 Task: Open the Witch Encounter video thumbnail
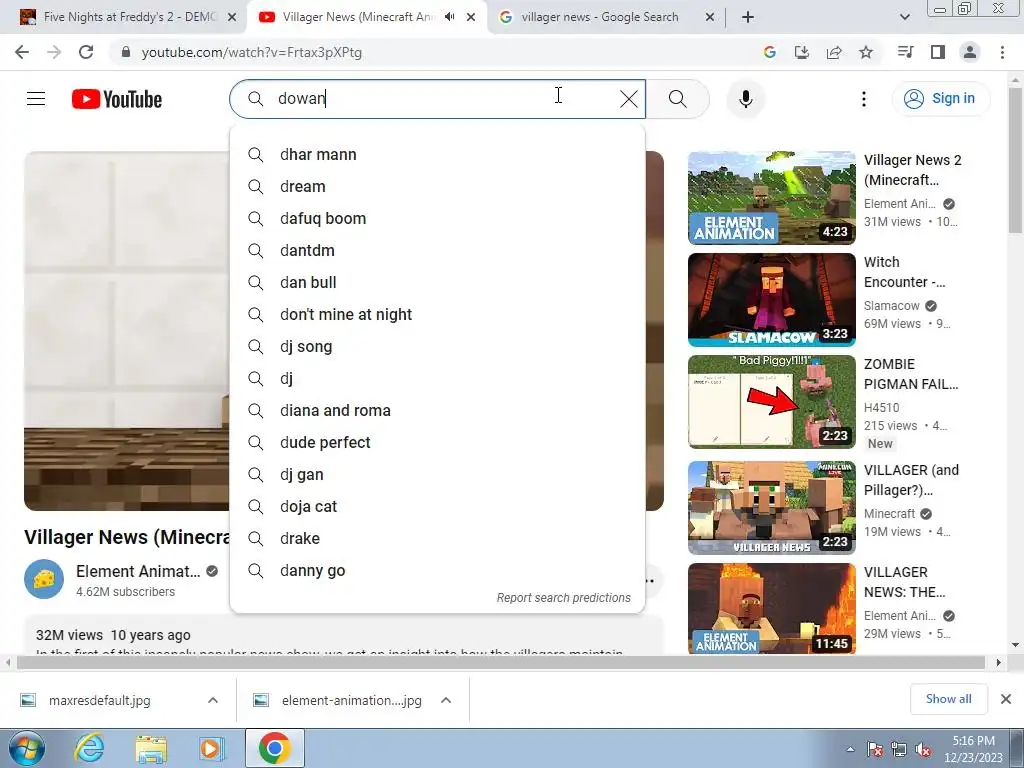pos(771,300)
